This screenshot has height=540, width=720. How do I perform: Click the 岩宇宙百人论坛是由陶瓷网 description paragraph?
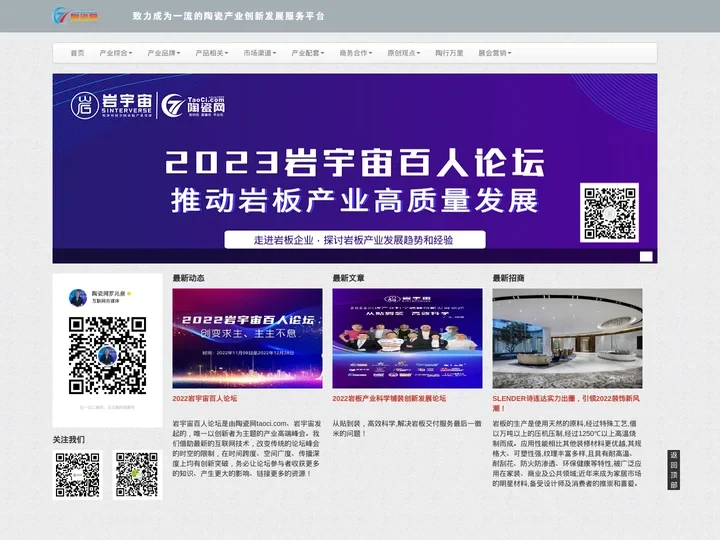click(247, 449)
